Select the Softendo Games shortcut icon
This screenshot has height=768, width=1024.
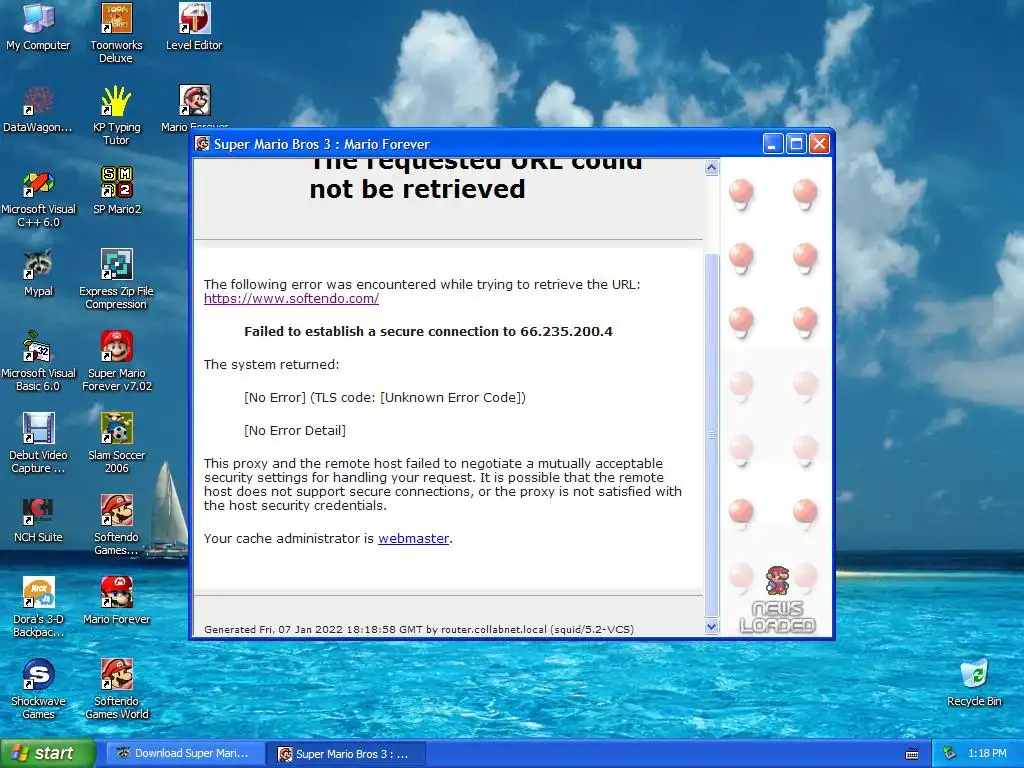116,511
